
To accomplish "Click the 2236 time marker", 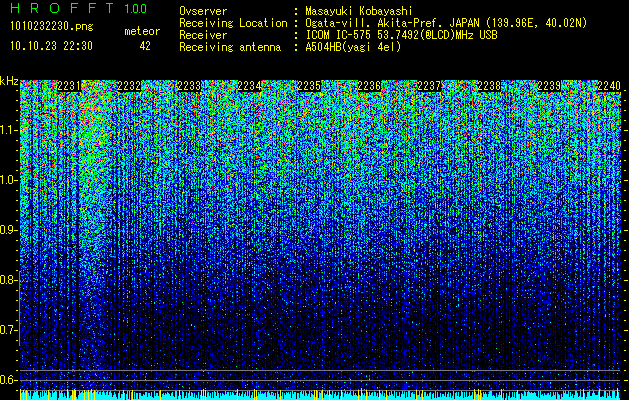I will (369, 86).
